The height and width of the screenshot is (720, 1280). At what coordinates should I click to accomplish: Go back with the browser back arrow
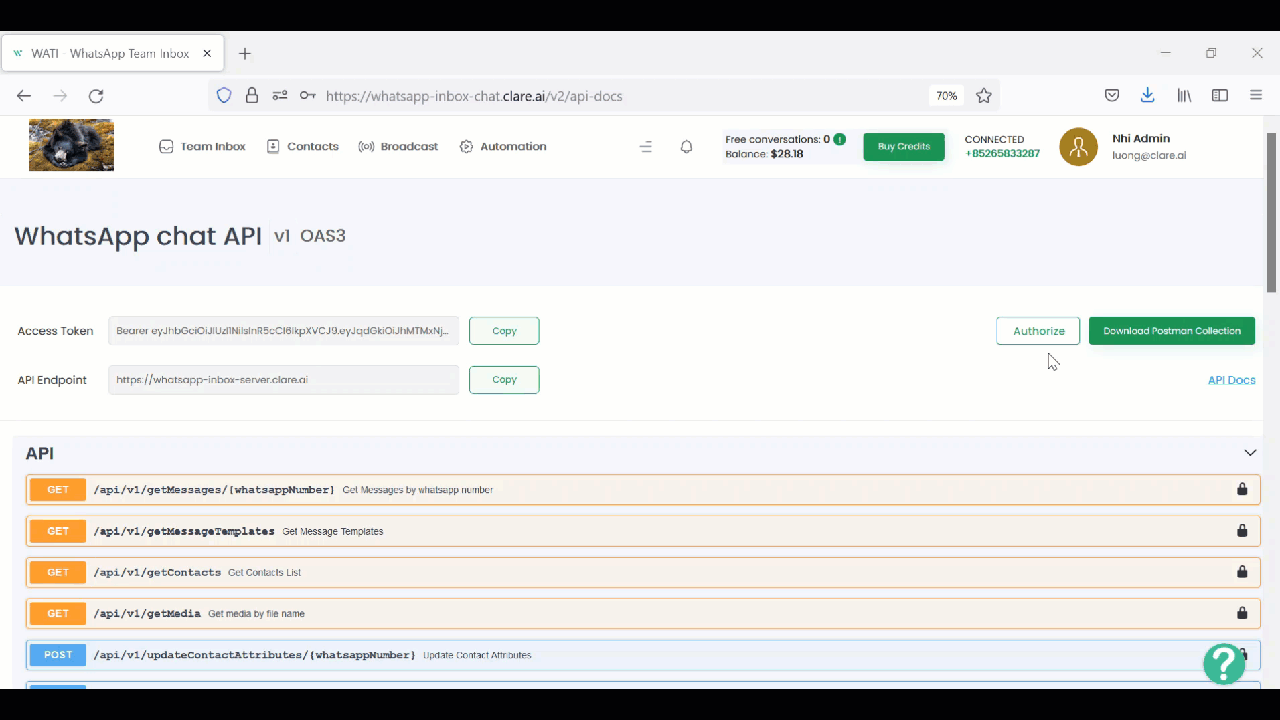[x=24, y=96]
